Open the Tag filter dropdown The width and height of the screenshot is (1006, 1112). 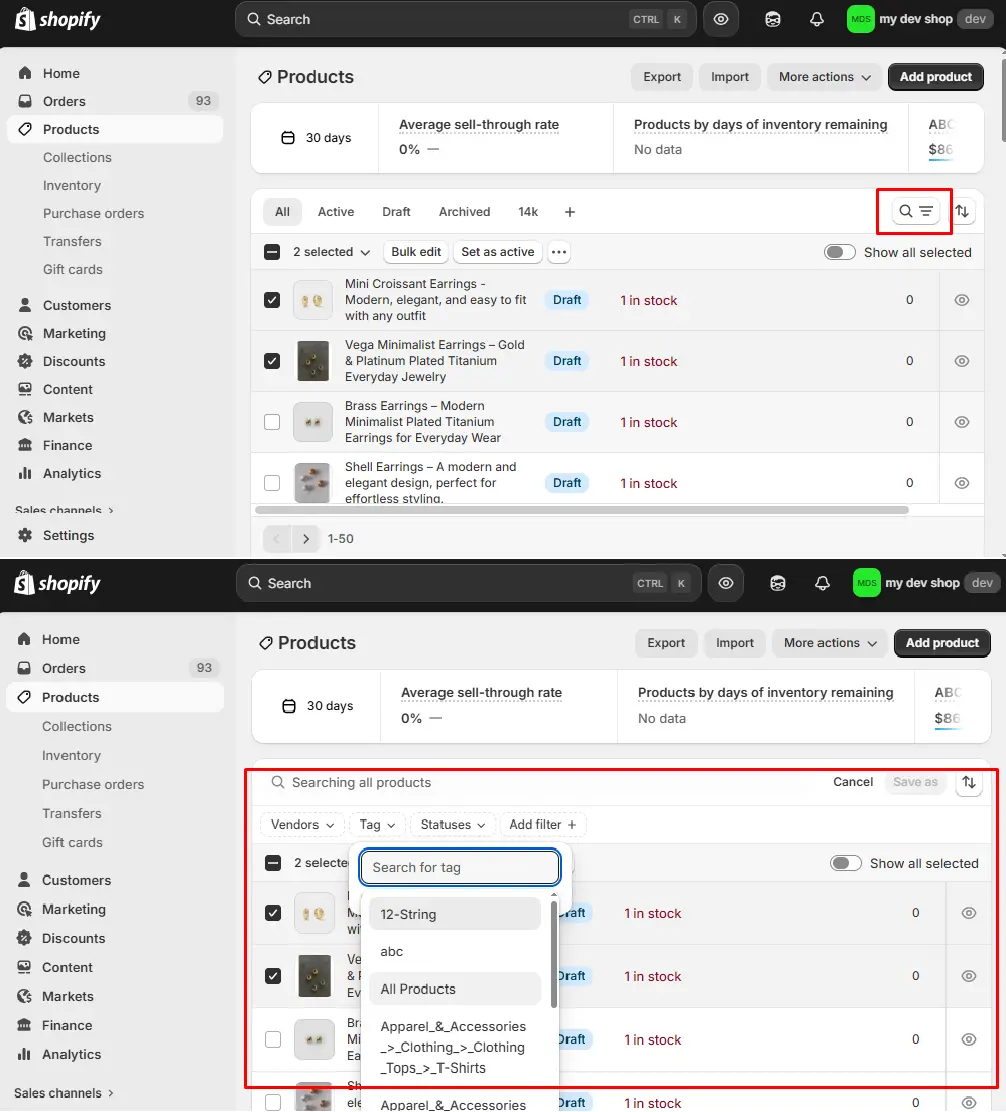pos(376,824)
